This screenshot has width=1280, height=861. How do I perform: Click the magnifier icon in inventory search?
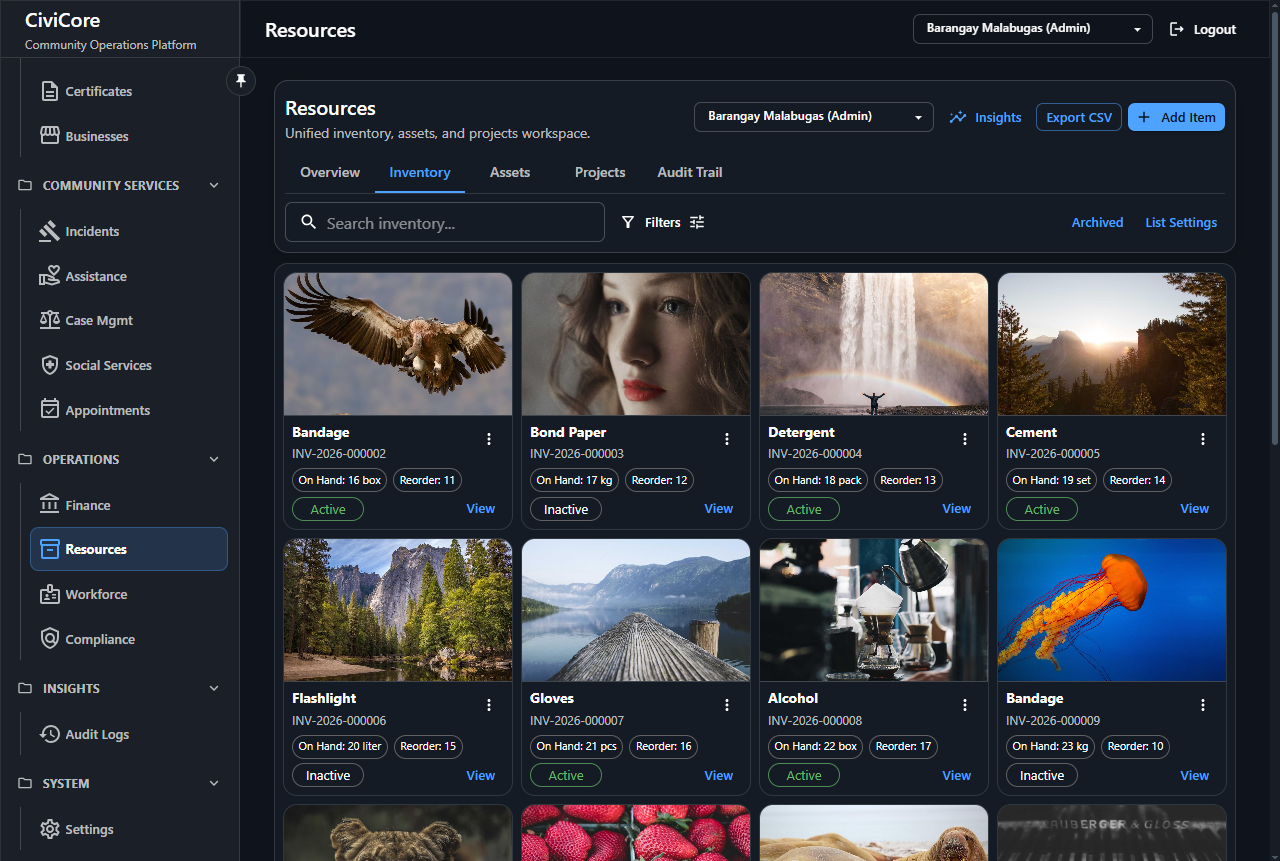pos(309,222)
